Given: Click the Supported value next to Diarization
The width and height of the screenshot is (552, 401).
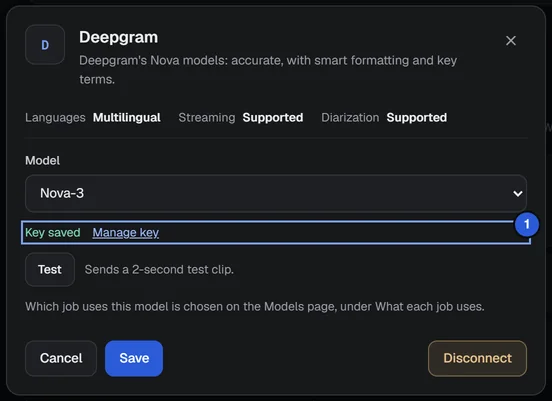Looking at the screenshot, I should click(417, 117).
